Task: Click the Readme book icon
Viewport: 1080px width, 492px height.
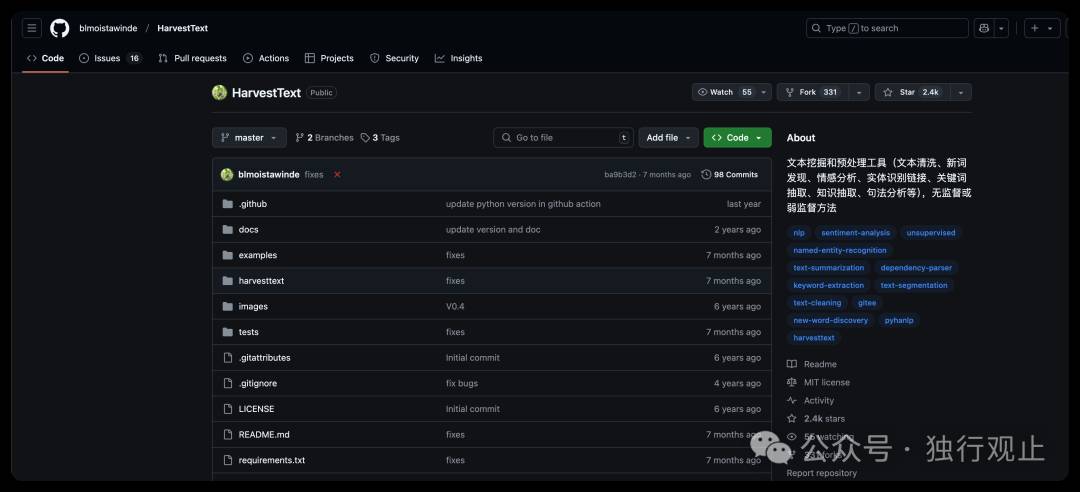Action: 792,364
